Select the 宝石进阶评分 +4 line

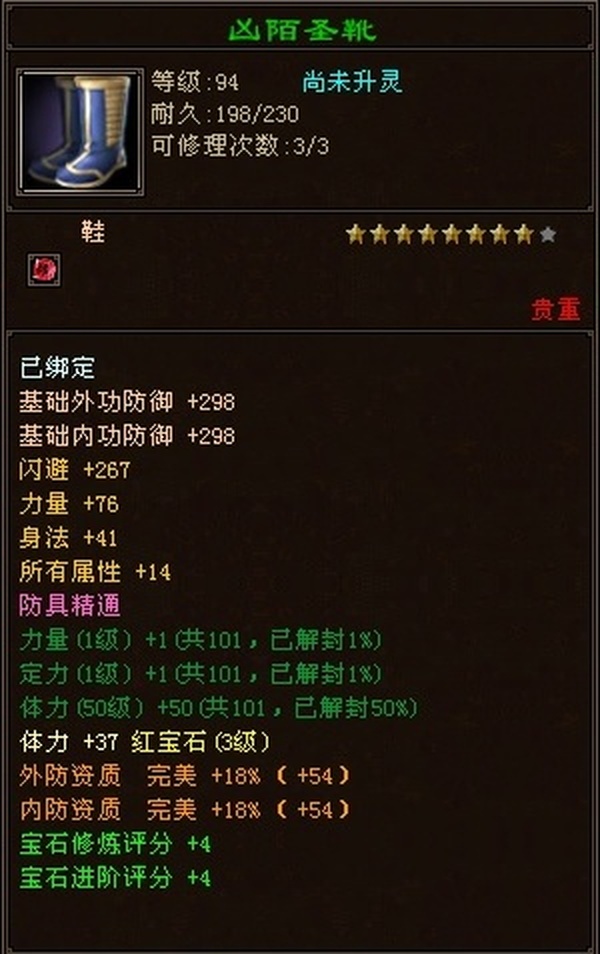tap(115, 878)
